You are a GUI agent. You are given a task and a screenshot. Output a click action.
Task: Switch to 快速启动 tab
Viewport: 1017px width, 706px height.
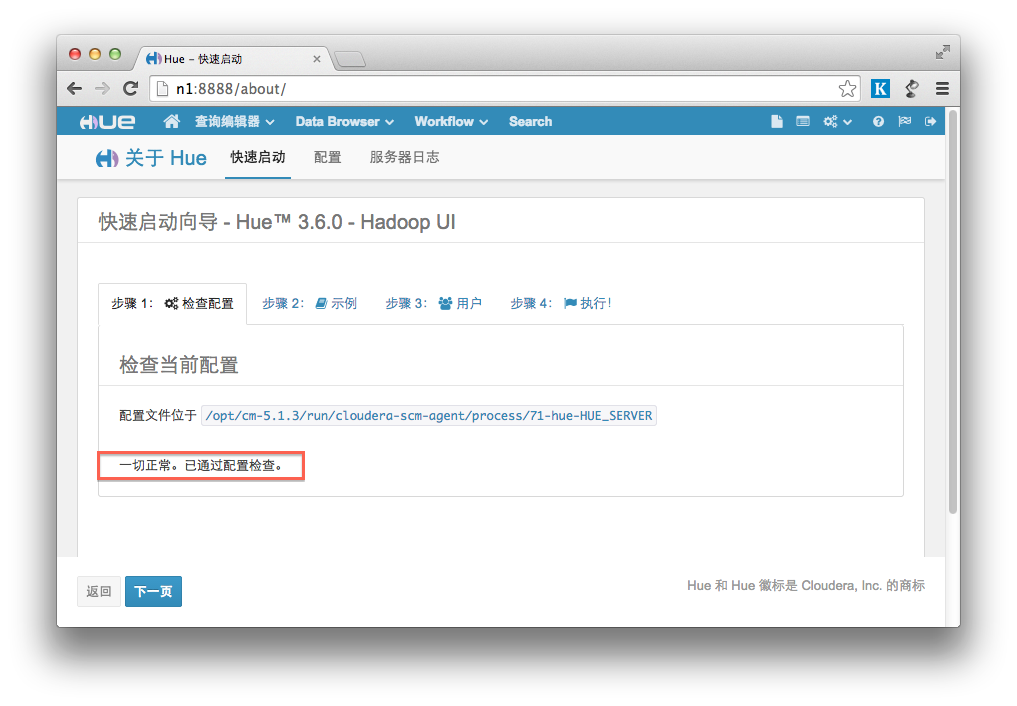click(257, 158)
